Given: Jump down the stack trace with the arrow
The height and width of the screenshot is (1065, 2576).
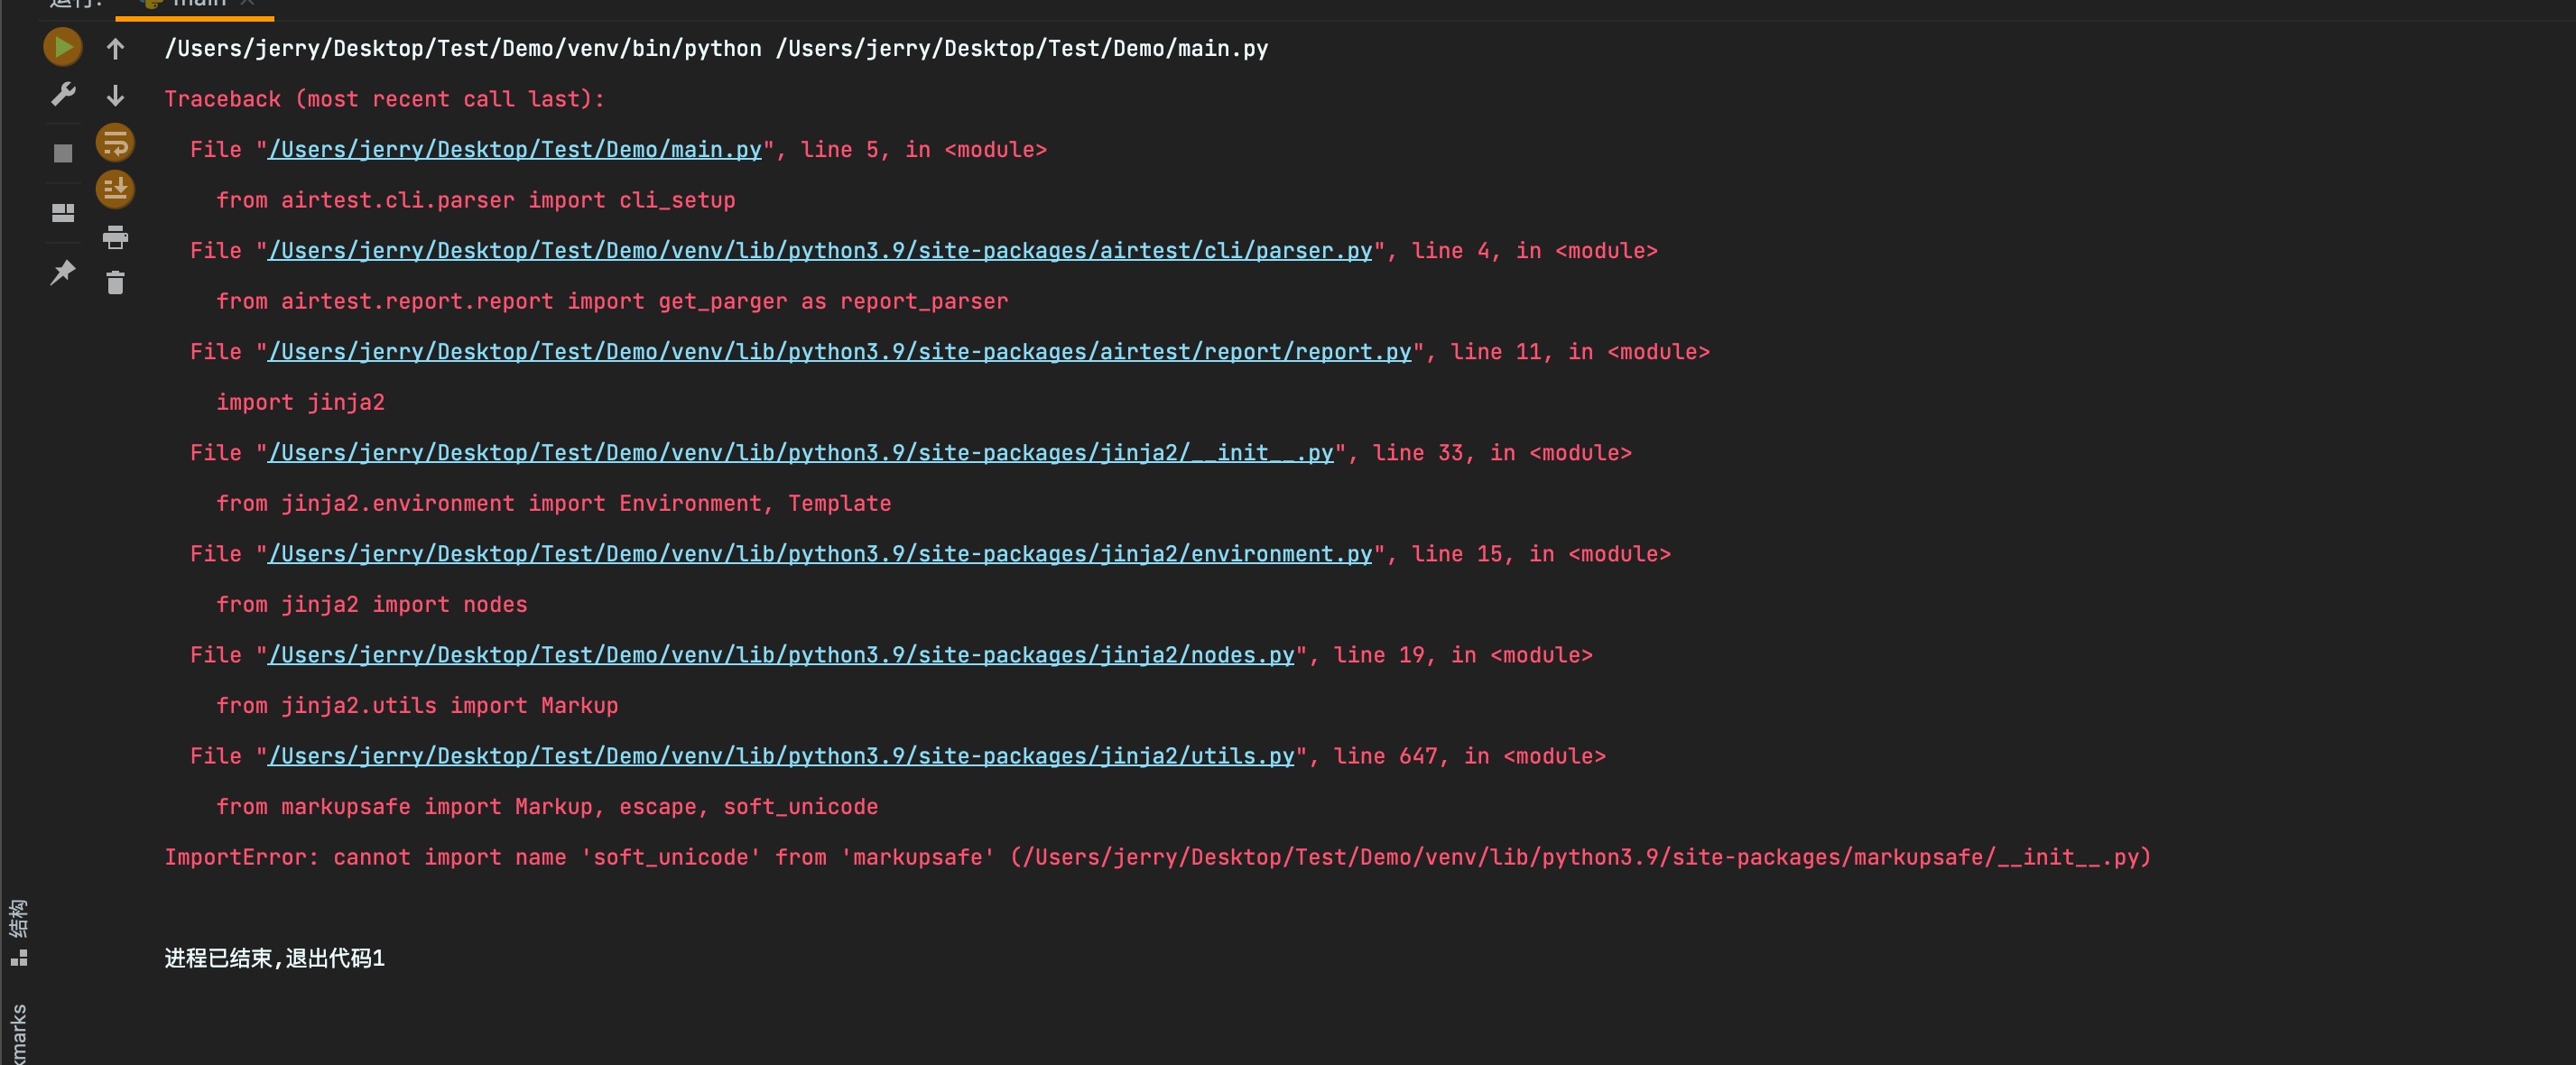Looking at the screenshot, I should (x=115, y=95).
